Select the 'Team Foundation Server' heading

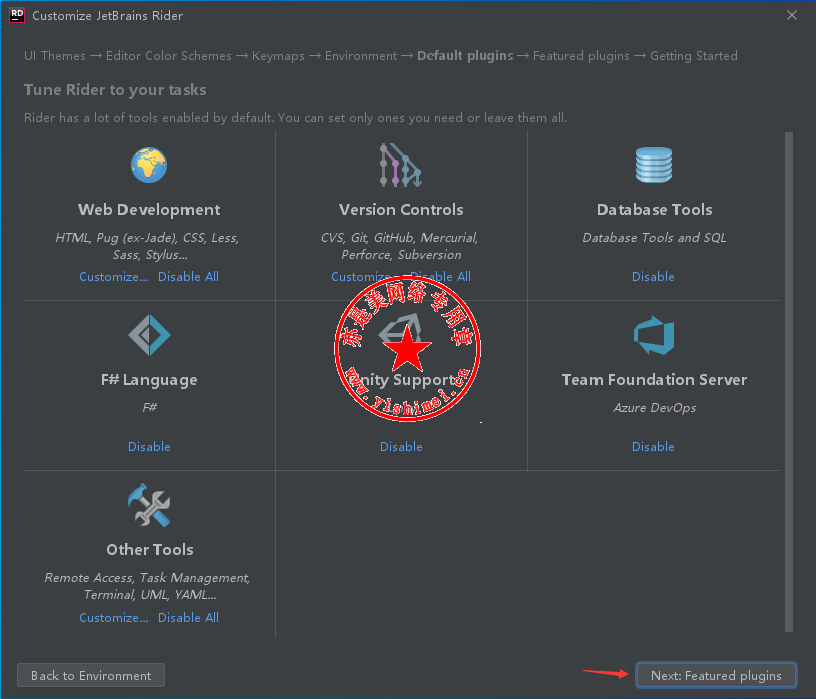654,380
